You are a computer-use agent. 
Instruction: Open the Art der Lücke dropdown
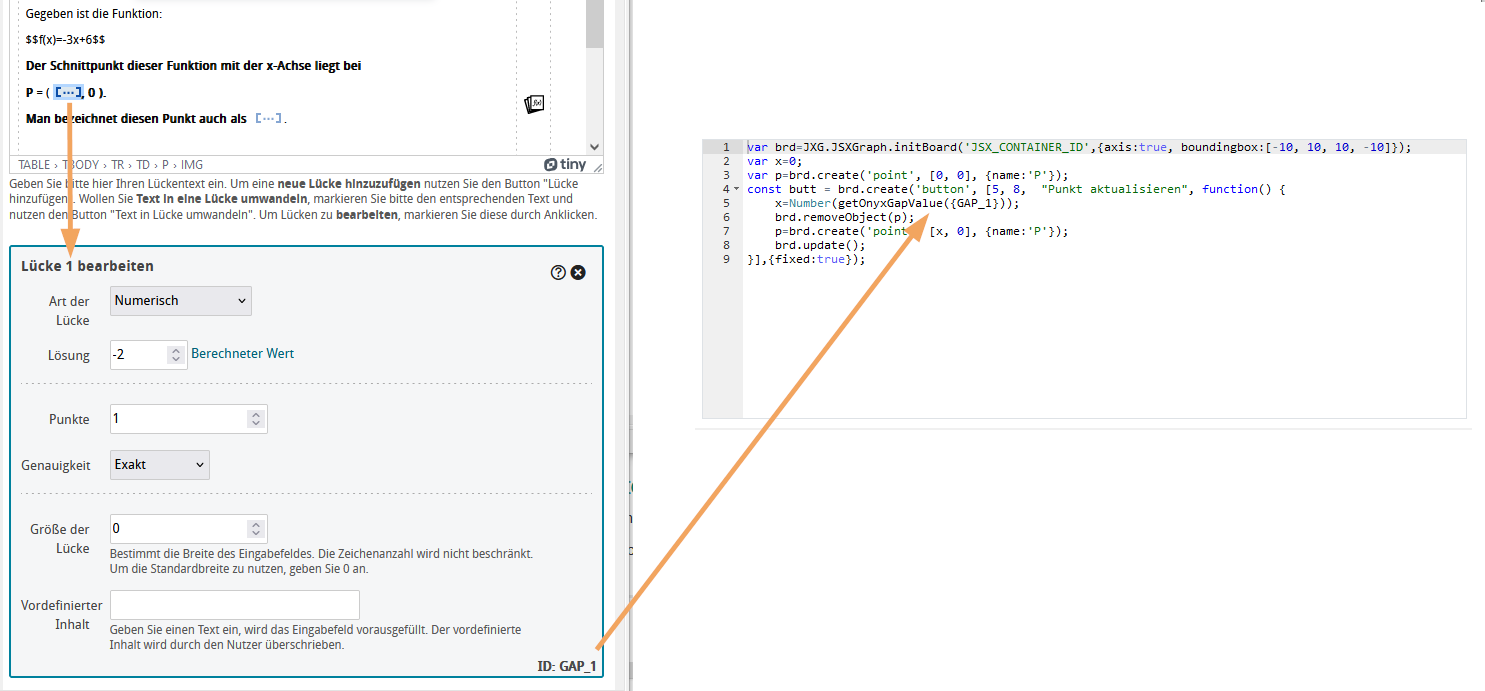[x=180, y=301]
